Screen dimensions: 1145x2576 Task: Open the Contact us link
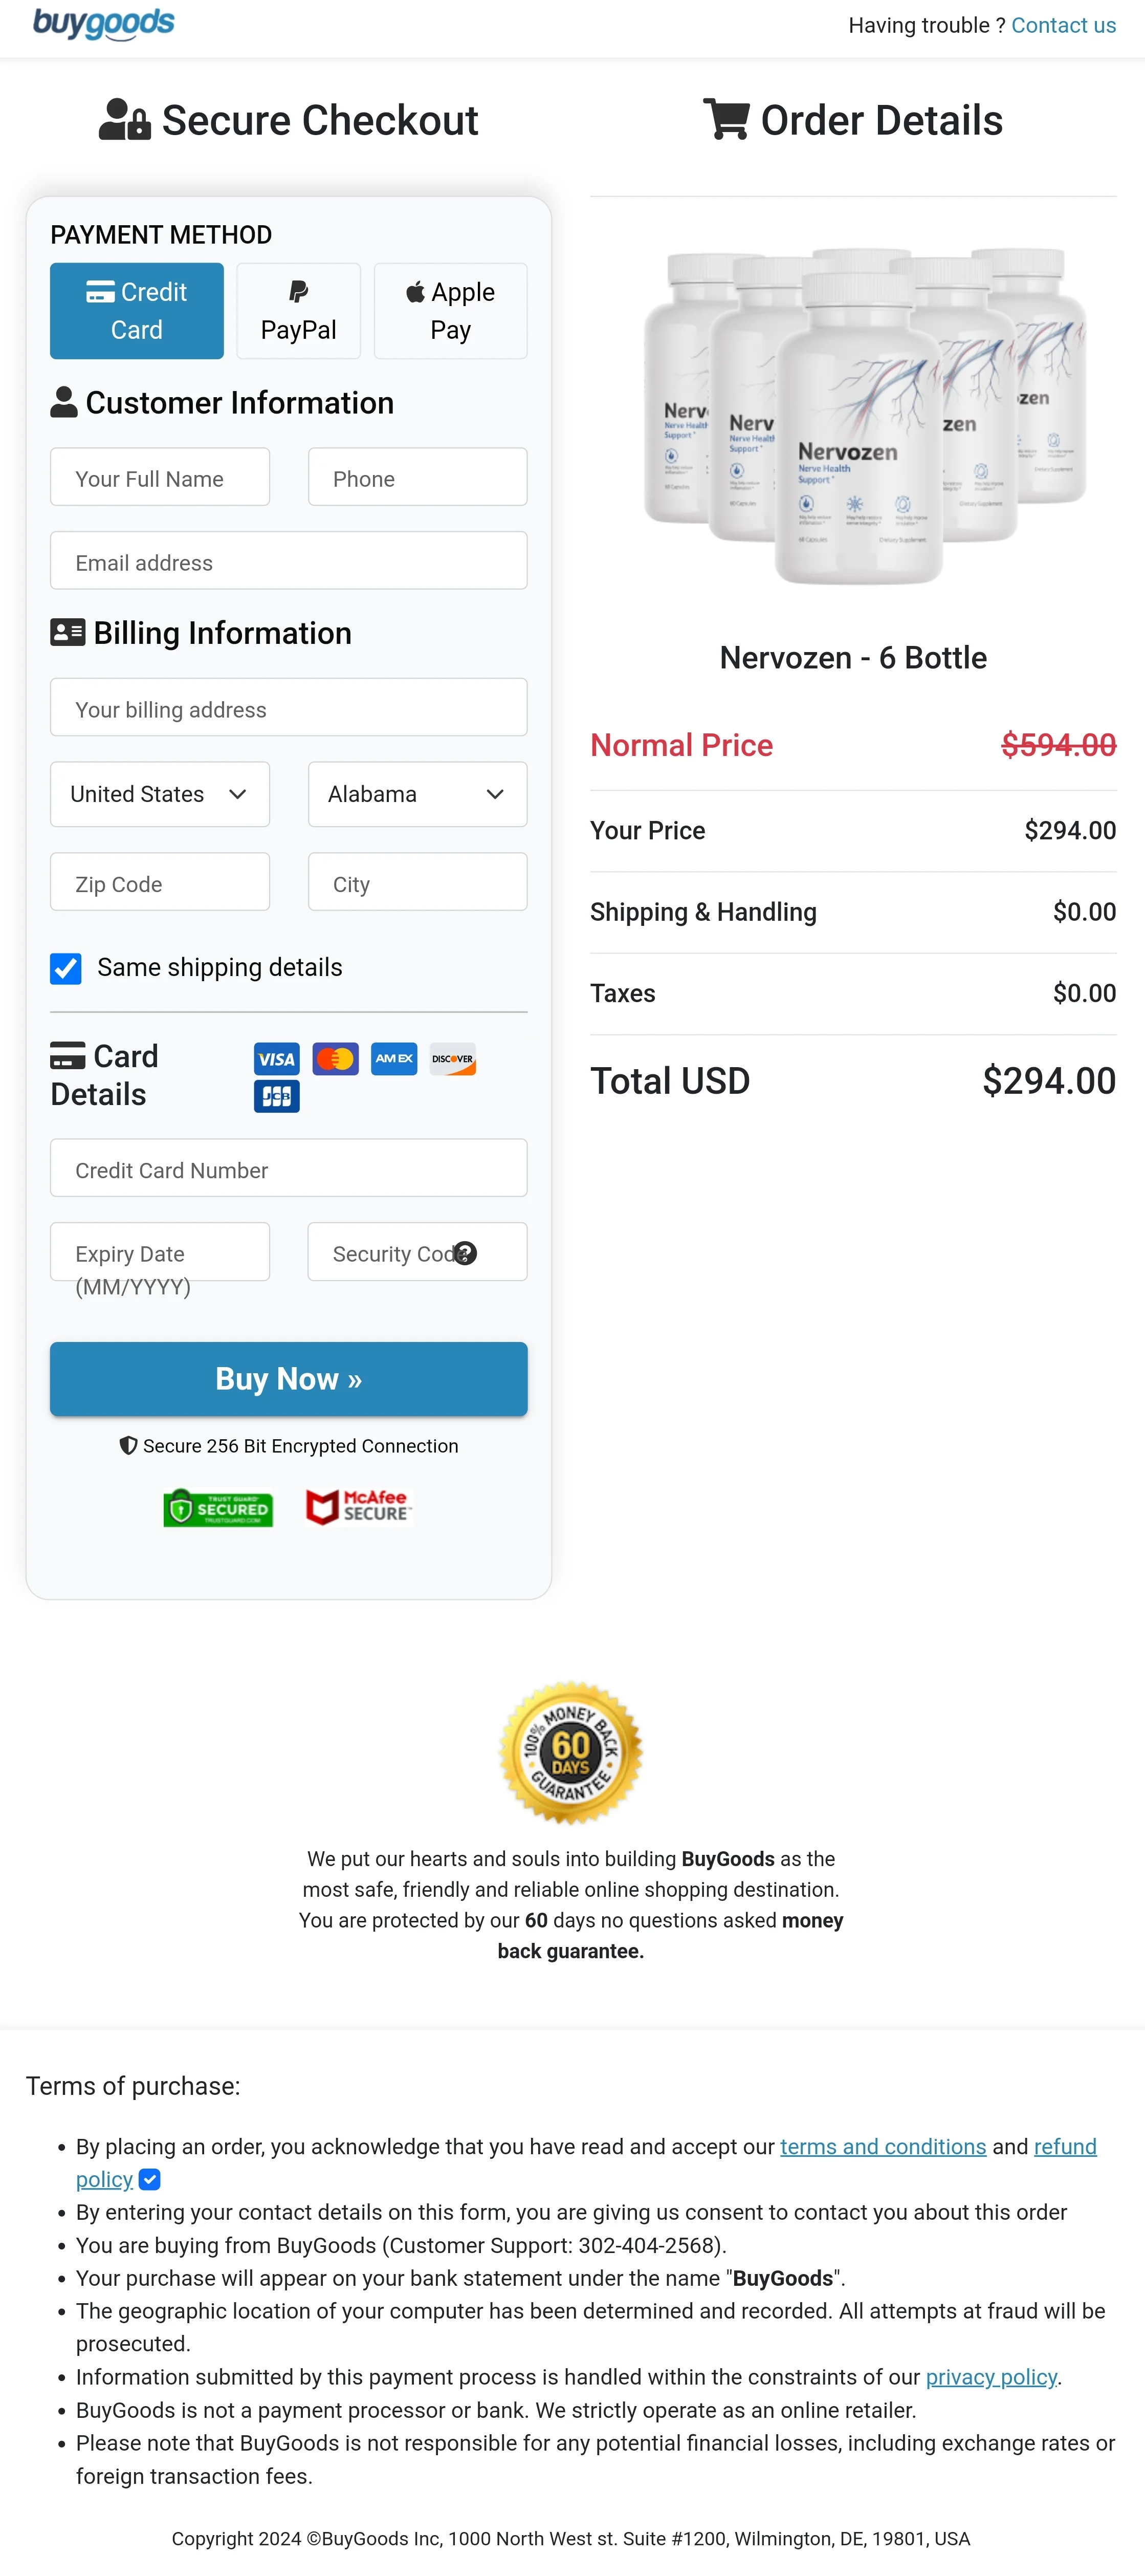(x=1063, y=25)
